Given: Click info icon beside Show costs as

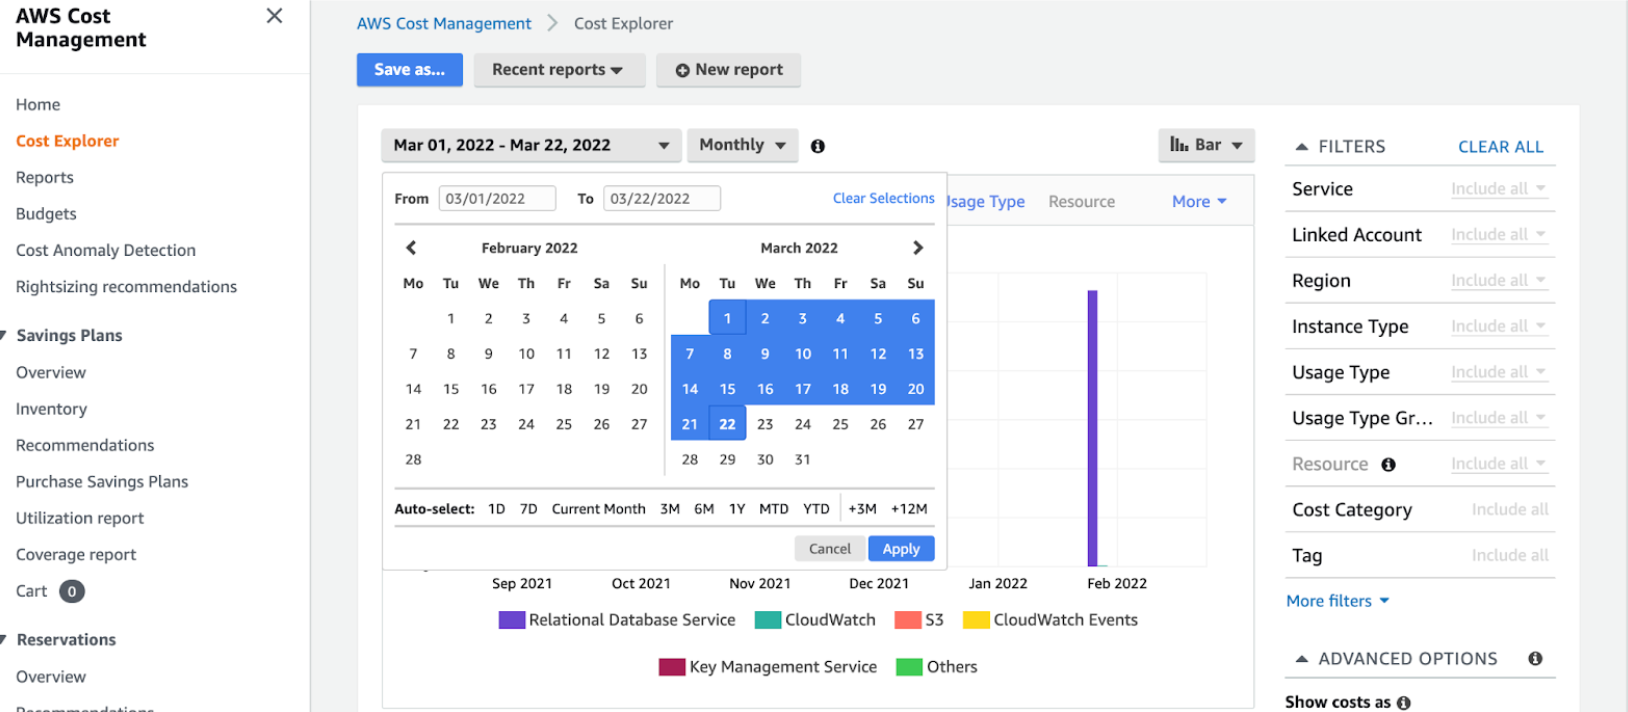Looking at the screenshot, I should coord(1404,703).
